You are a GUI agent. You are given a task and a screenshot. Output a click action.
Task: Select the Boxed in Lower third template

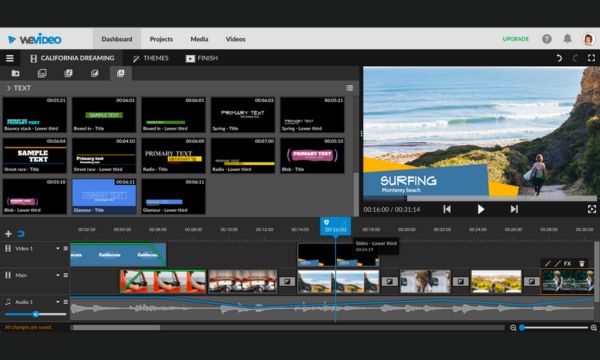point(173,114)
